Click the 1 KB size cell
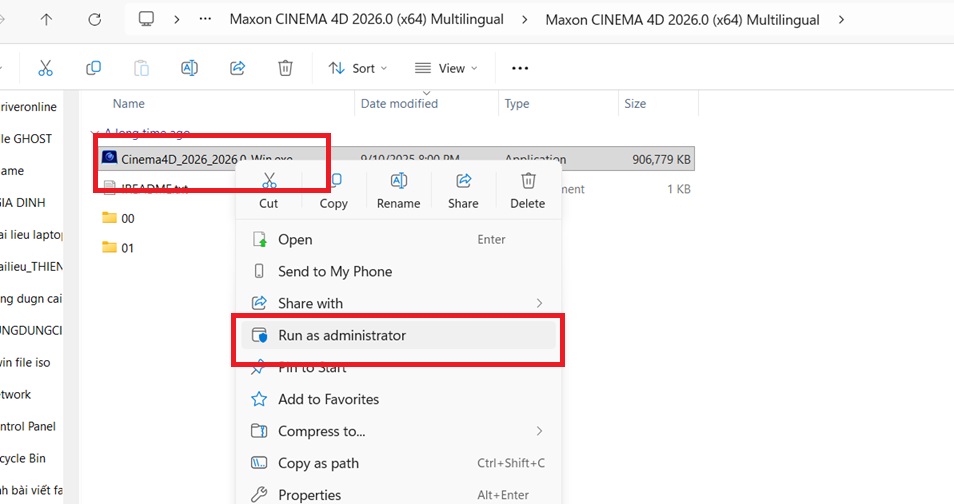The height and width of the screenshot is (504, 954). 678,189
